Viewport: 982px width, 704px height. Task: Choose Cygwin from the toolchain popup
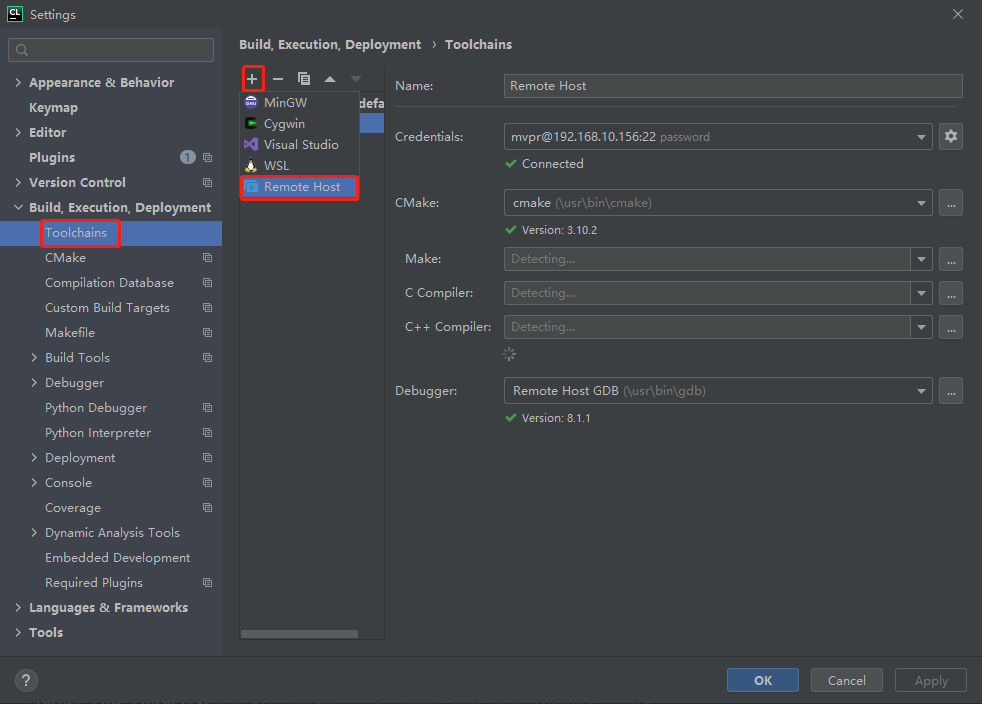click(299, 123)
